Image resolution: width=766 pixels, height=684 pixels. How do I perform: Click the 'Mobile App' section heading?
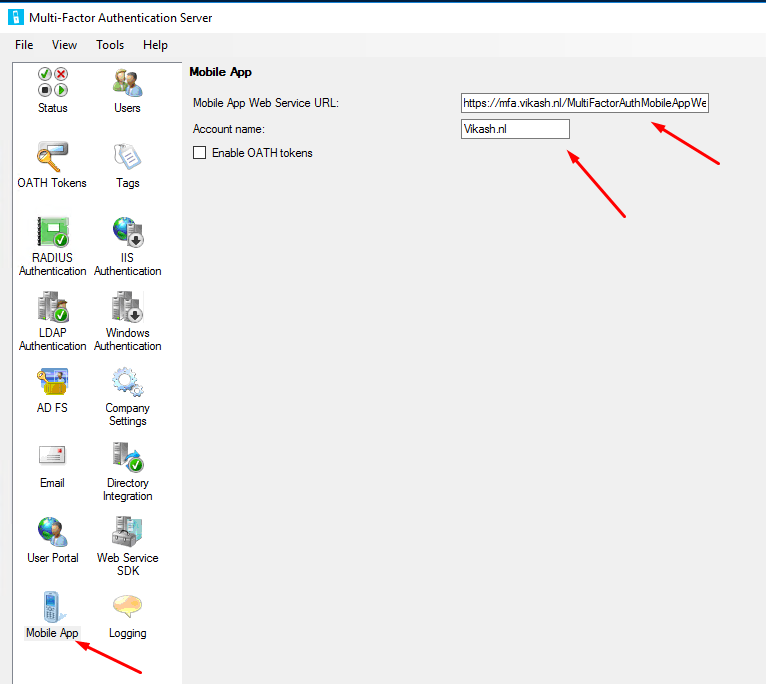(x=220, y=72)
